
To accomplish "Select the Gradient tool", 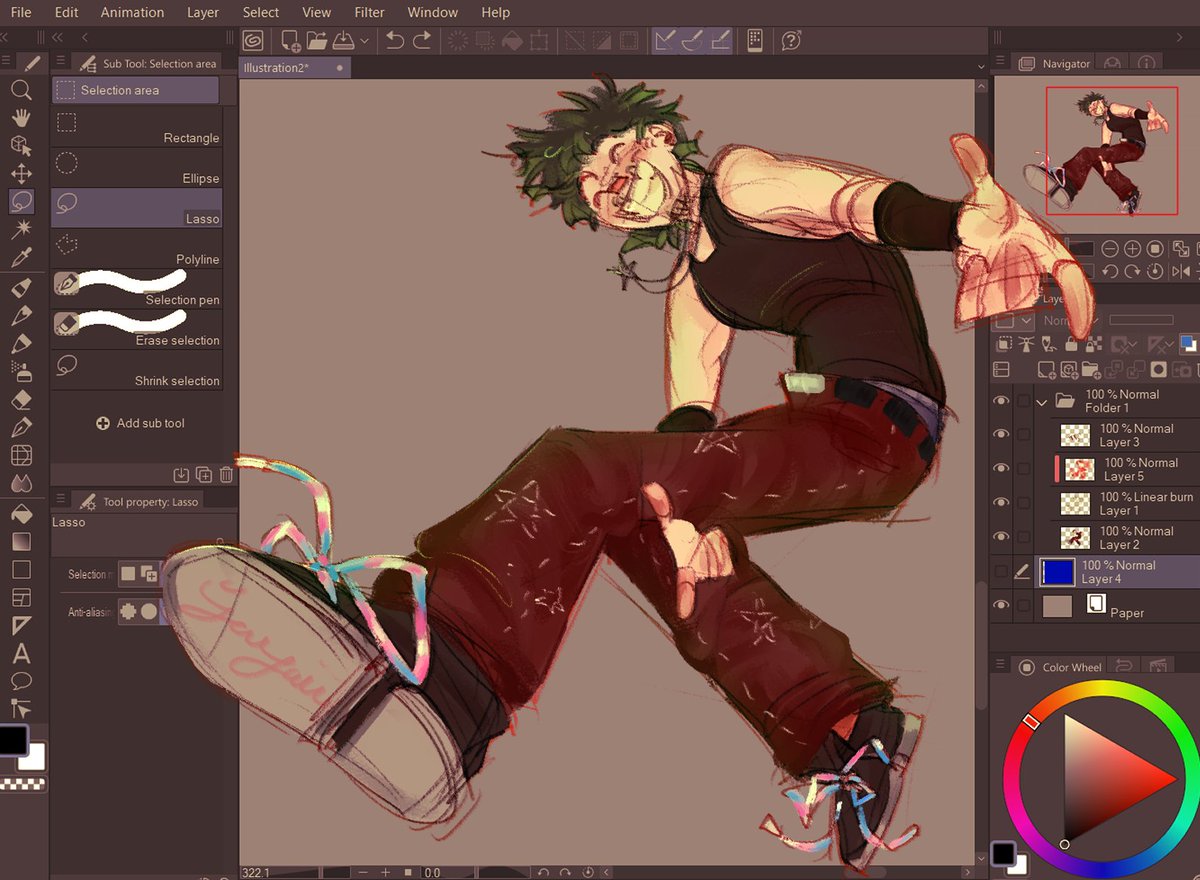I will [x=21, y=542].
